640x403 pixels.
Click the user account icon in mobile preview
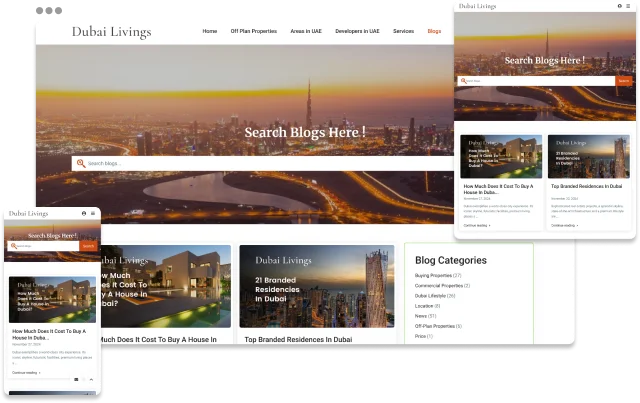(84, 213)
